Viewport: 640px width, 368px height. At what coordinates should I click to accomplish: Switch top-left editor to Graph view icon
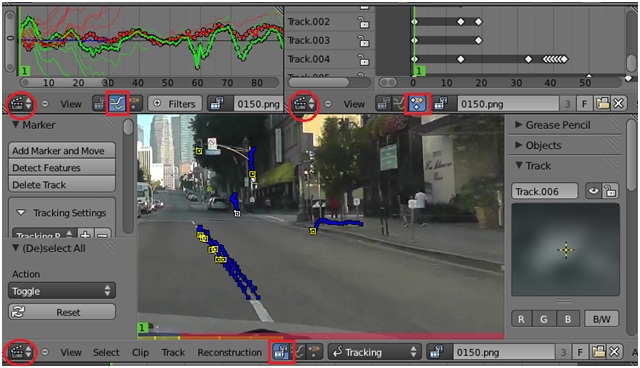[117, 104]
